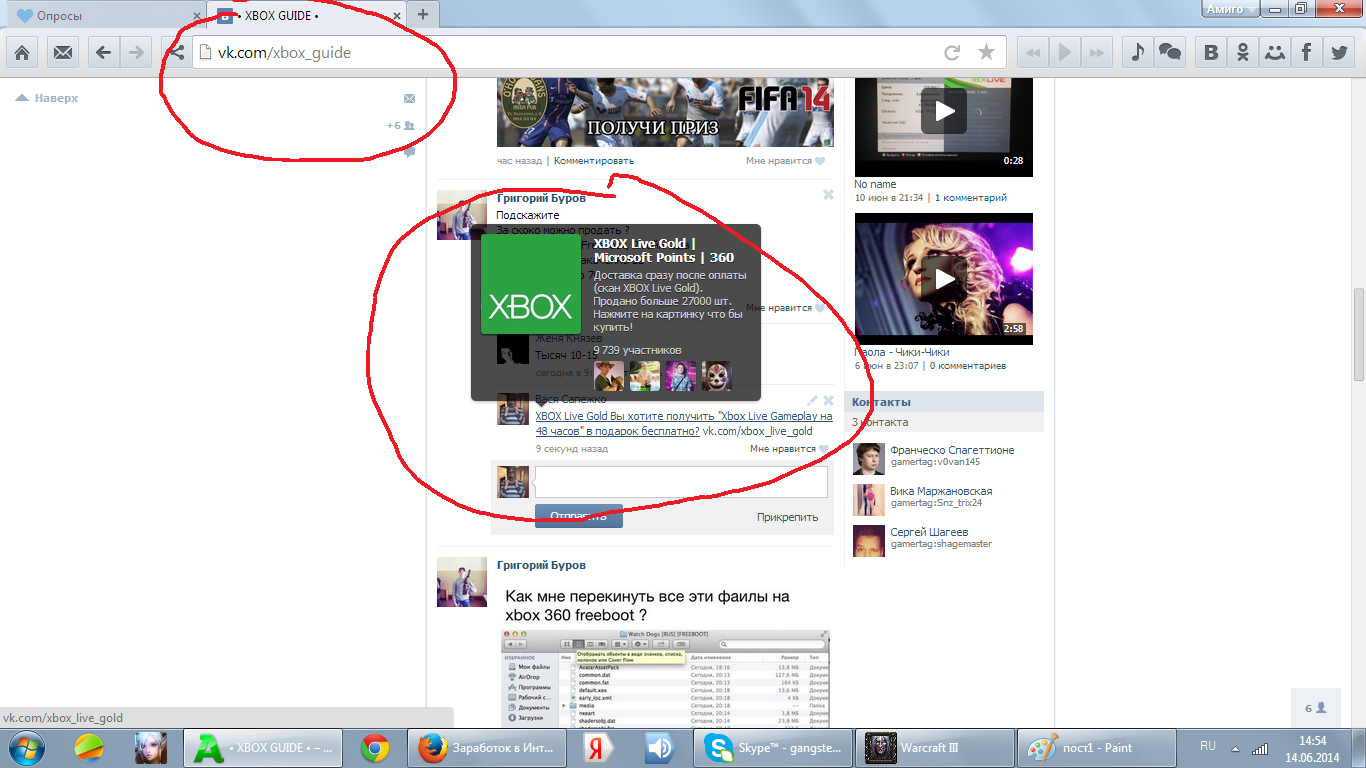1366x768 pixels.
Task: Open the music note panel
Action: (x=1136, y=52)
